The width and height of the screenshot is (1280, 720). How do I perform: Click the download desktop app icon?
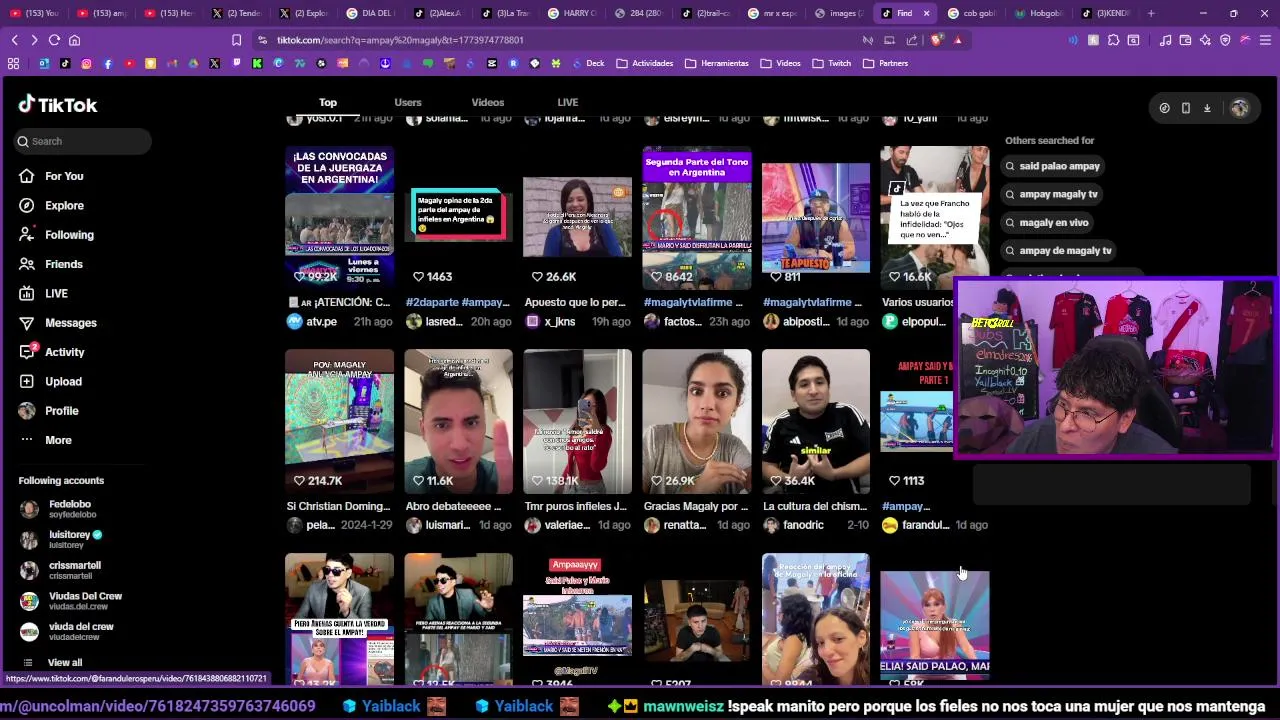tap(1207, 108)
